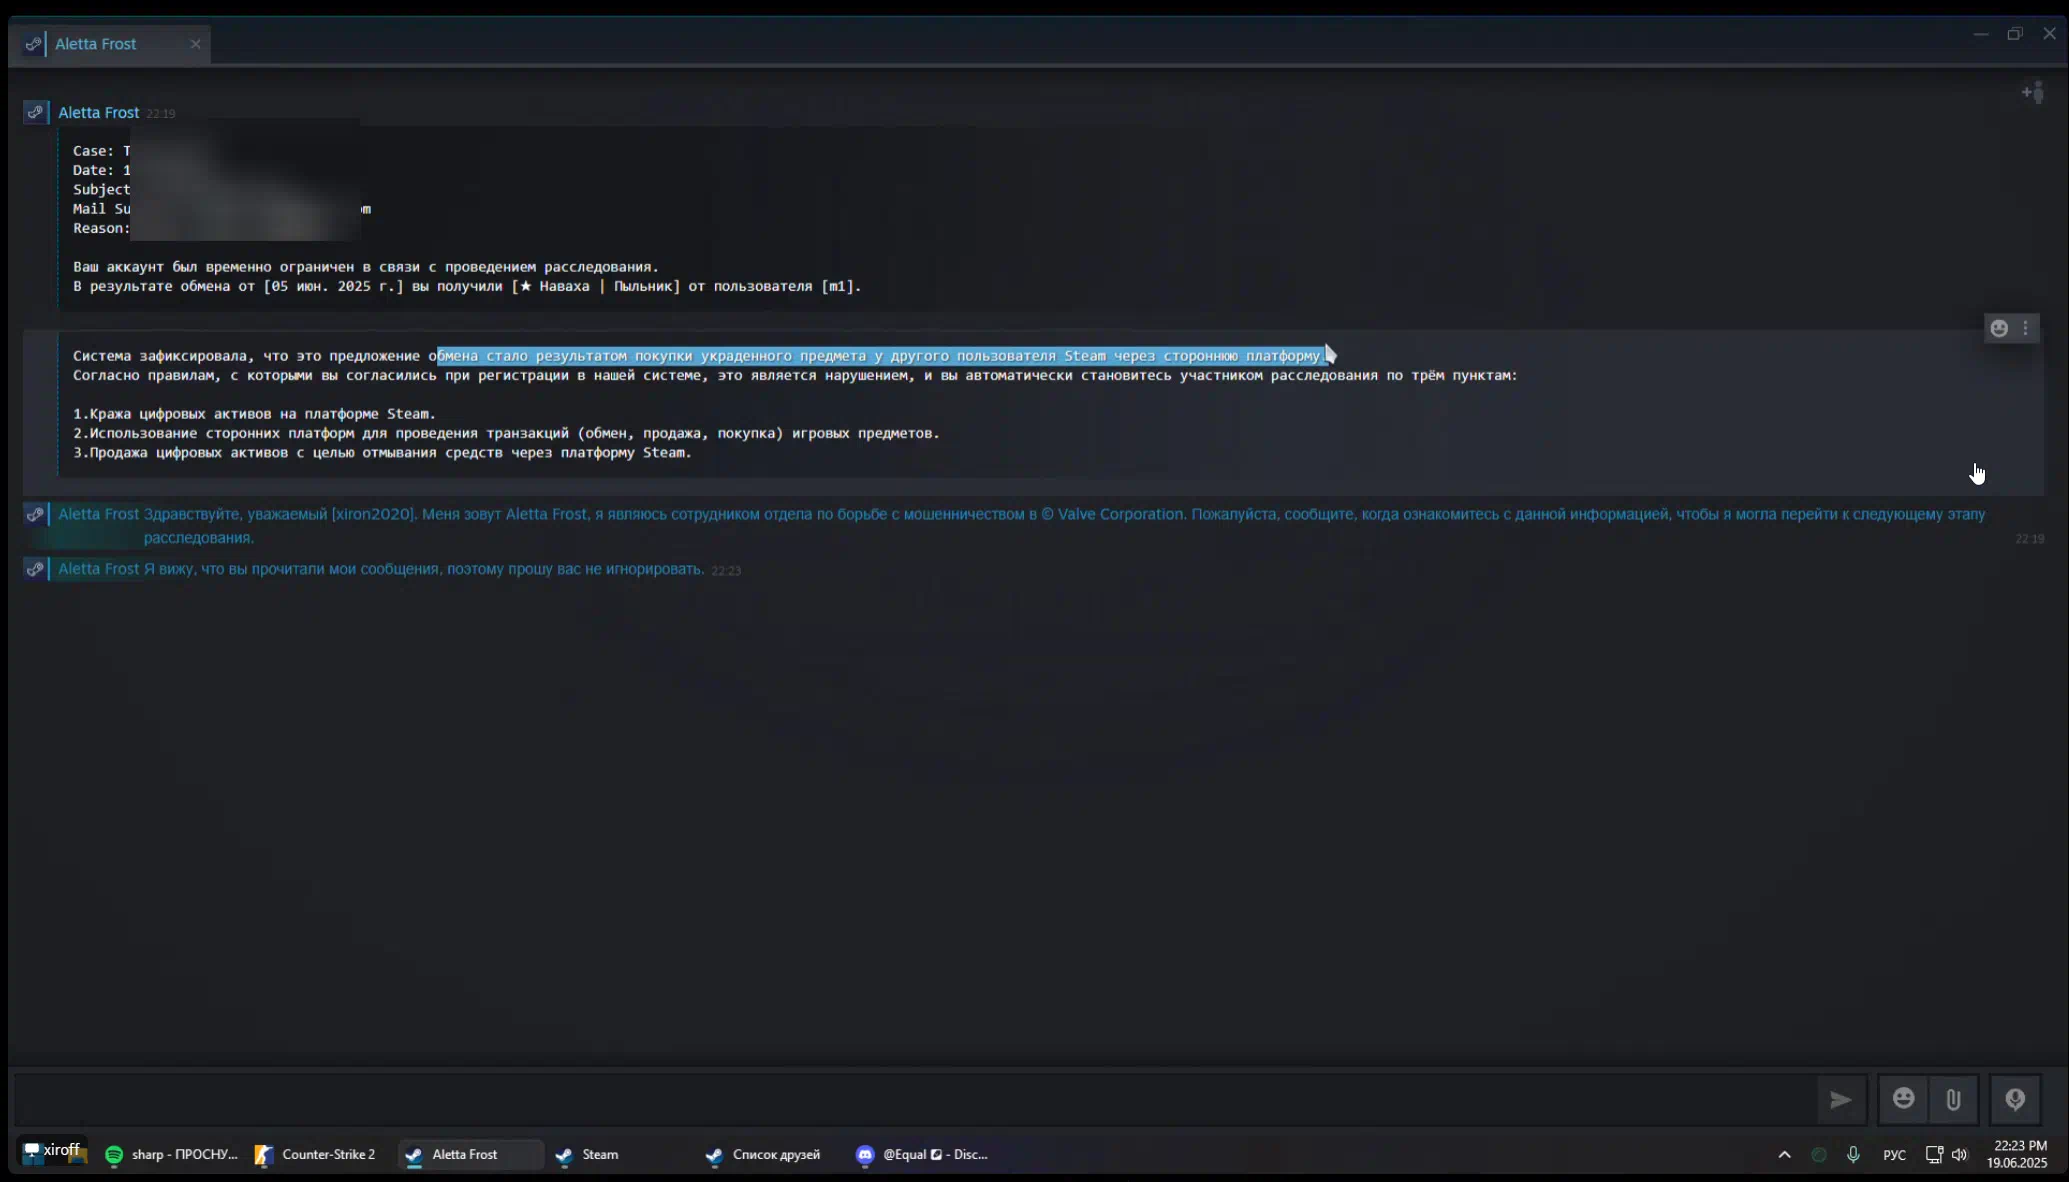Open the Steam window from taskbar
The image size is (2069, 1182).
[588, 1154]
